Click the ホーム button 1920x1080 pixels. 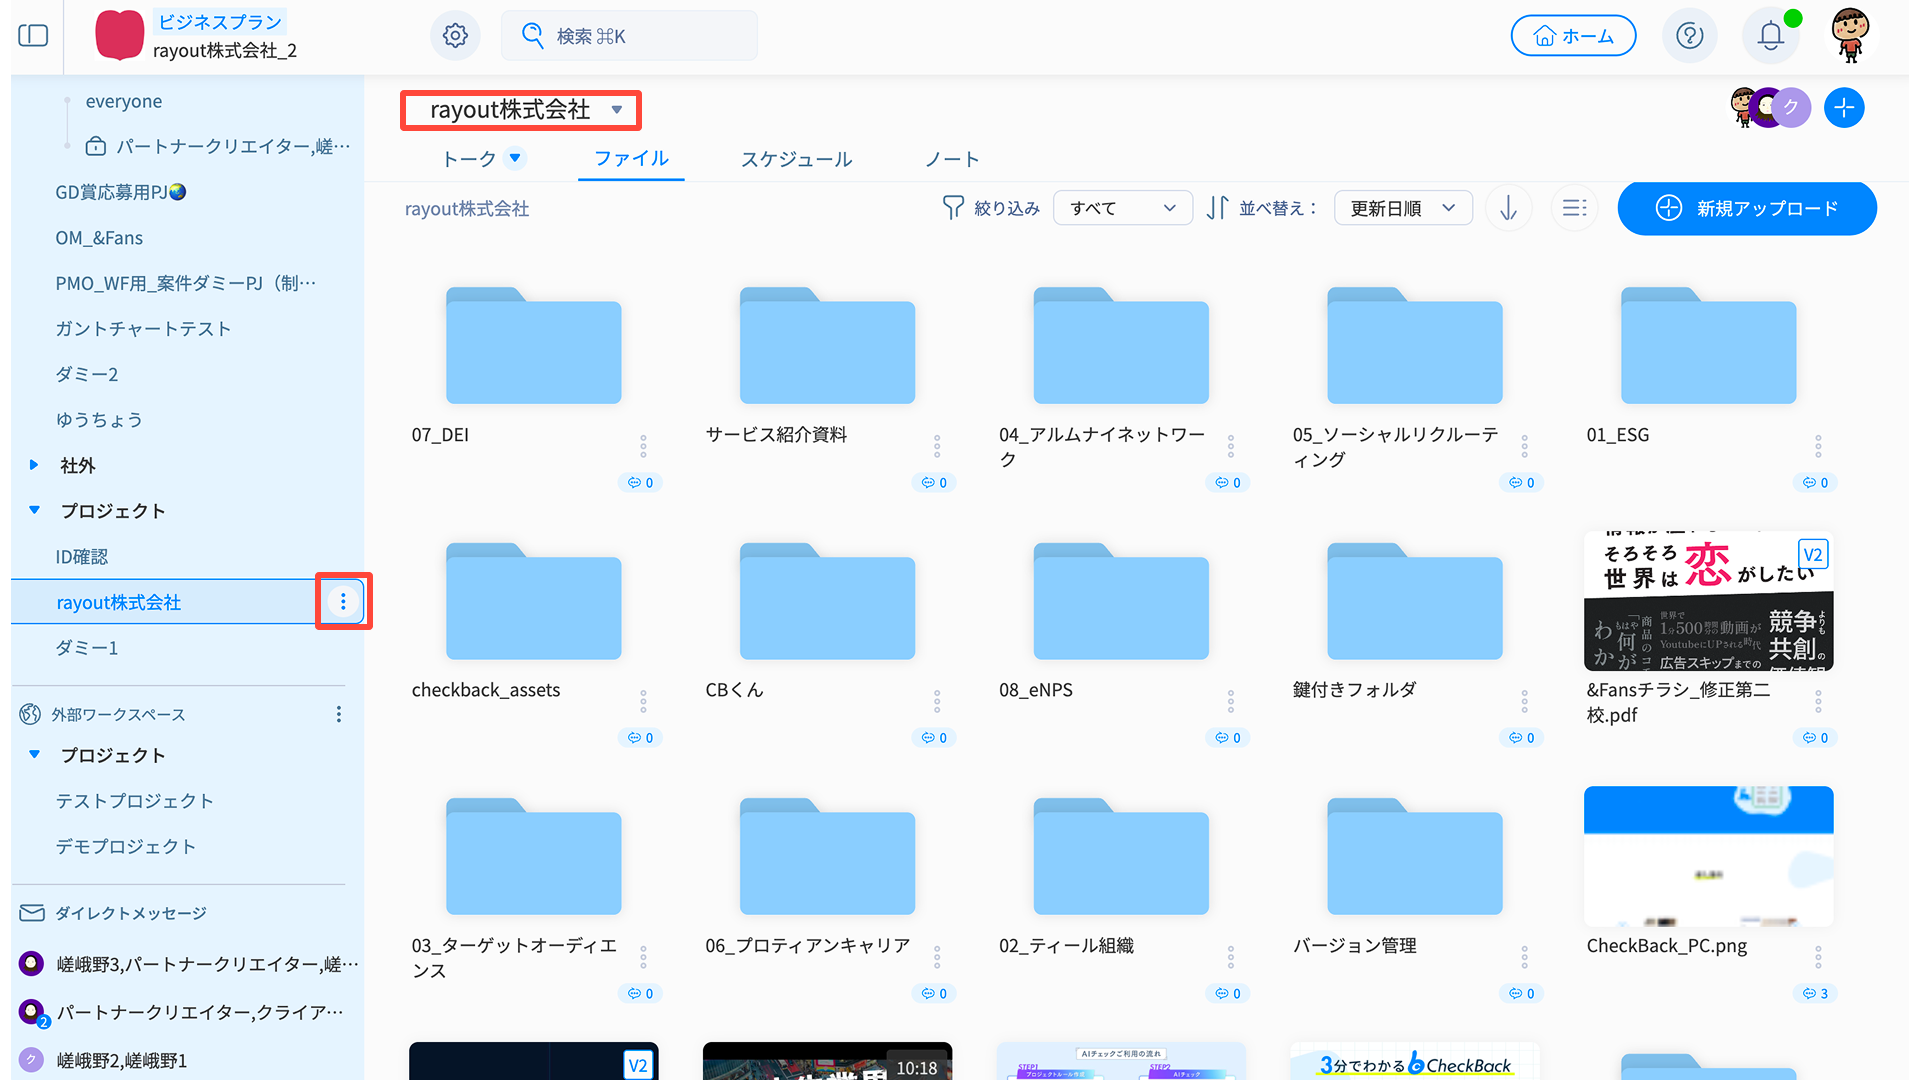pyautogui.click(x=1573, y=36)
